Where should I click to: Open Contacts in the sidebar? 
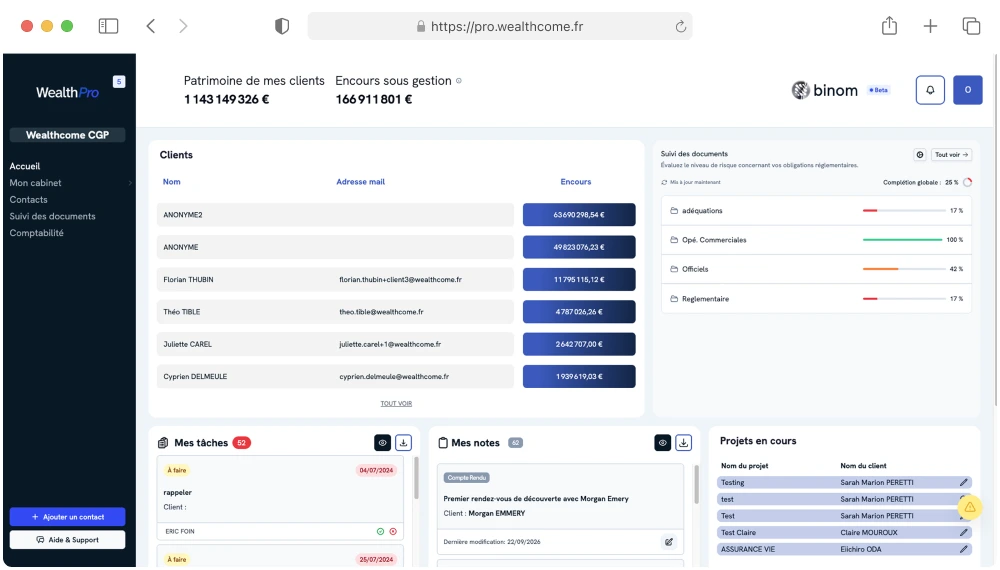(29, 200)
